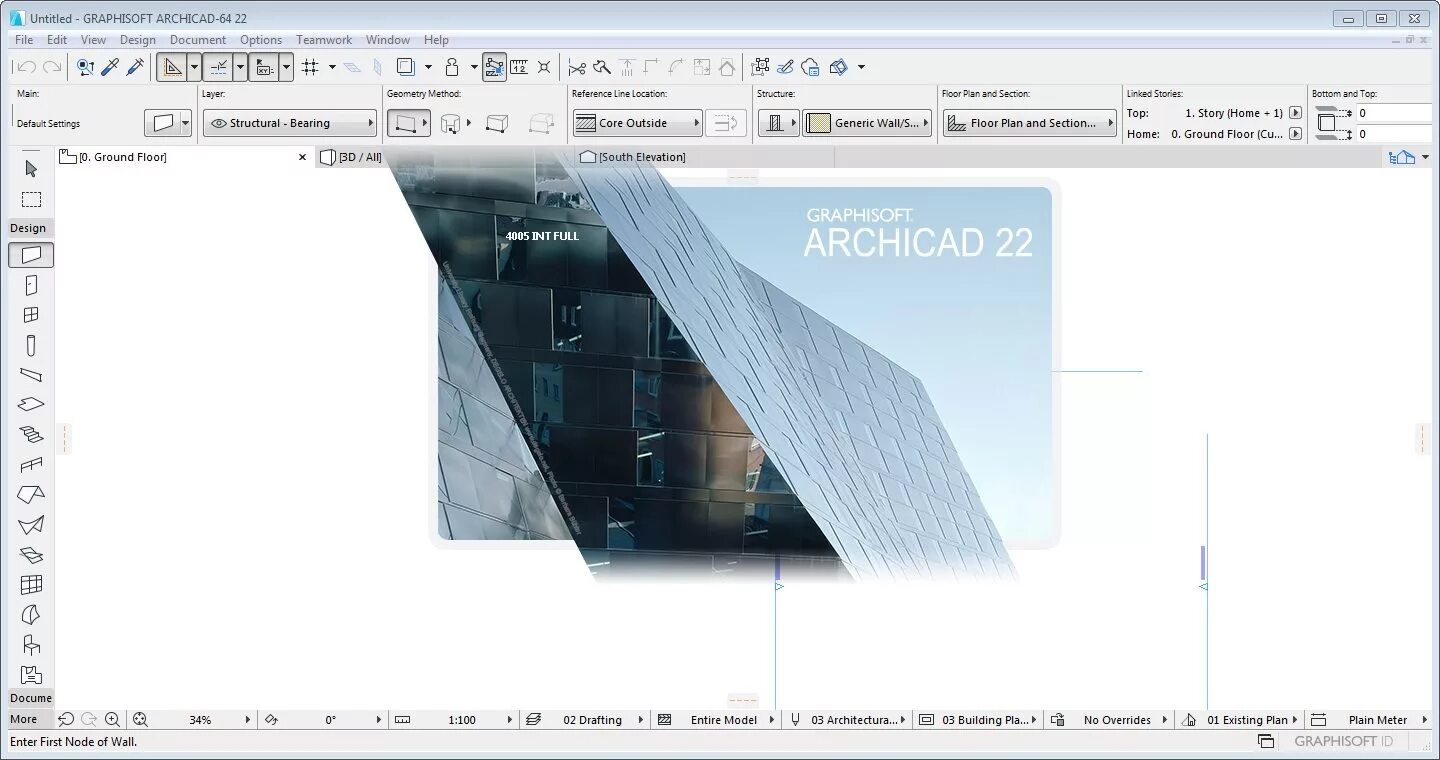Select the Object (chair) tool

coord(31,645)
